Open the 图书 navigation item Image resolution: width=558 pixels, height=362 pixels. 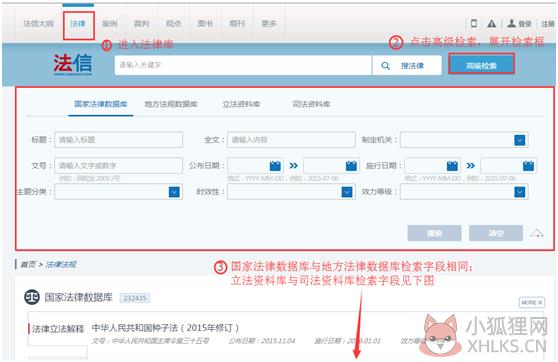[x=205, y=23]
